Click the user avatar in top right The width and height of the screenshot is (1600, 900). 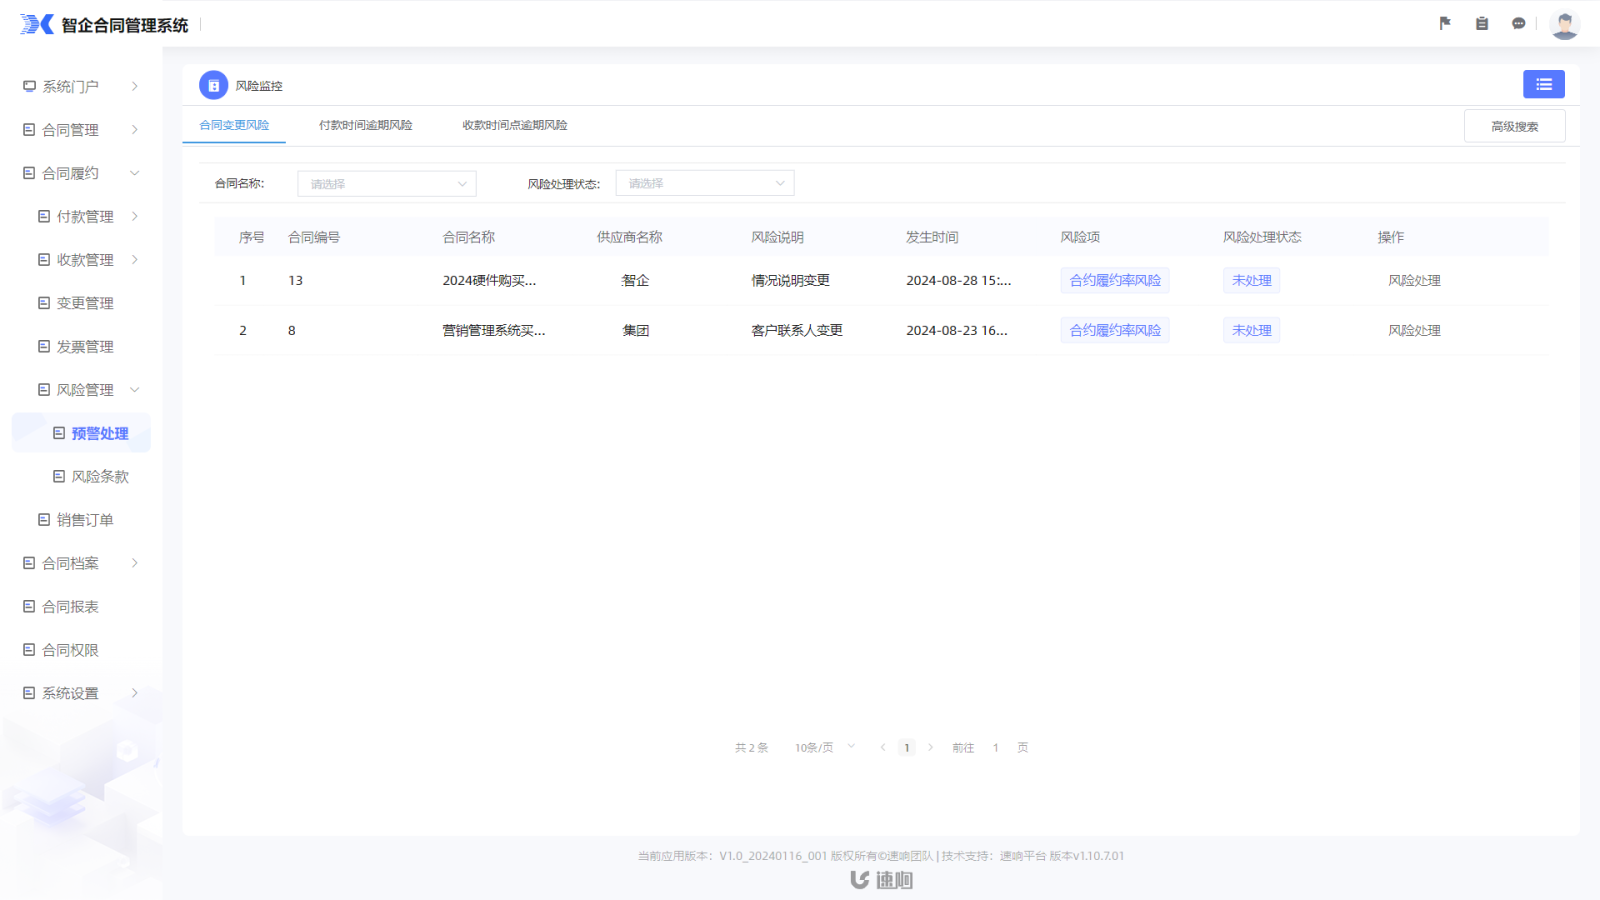tap(1564, 24)
